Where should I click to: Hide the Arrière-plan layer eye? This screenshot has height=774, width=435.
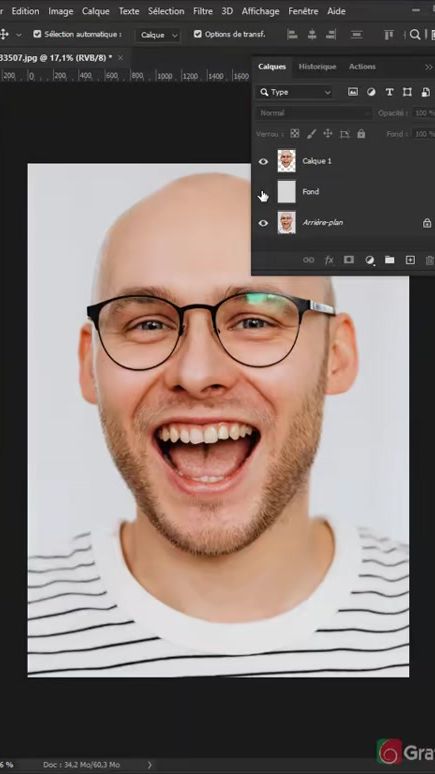263,223
